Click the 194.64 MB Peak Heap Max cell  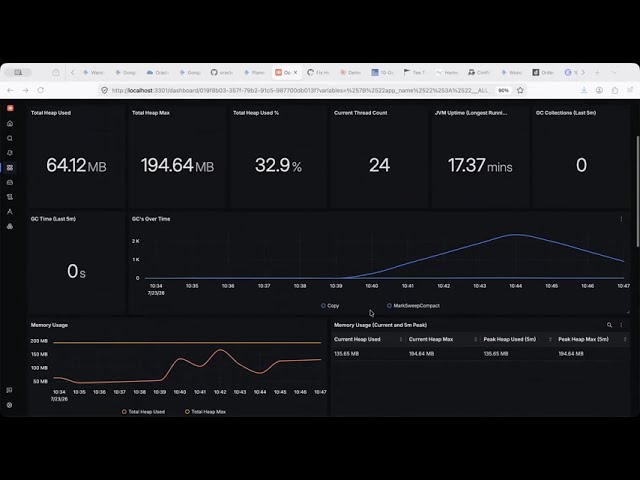click(x=571, y=354)
